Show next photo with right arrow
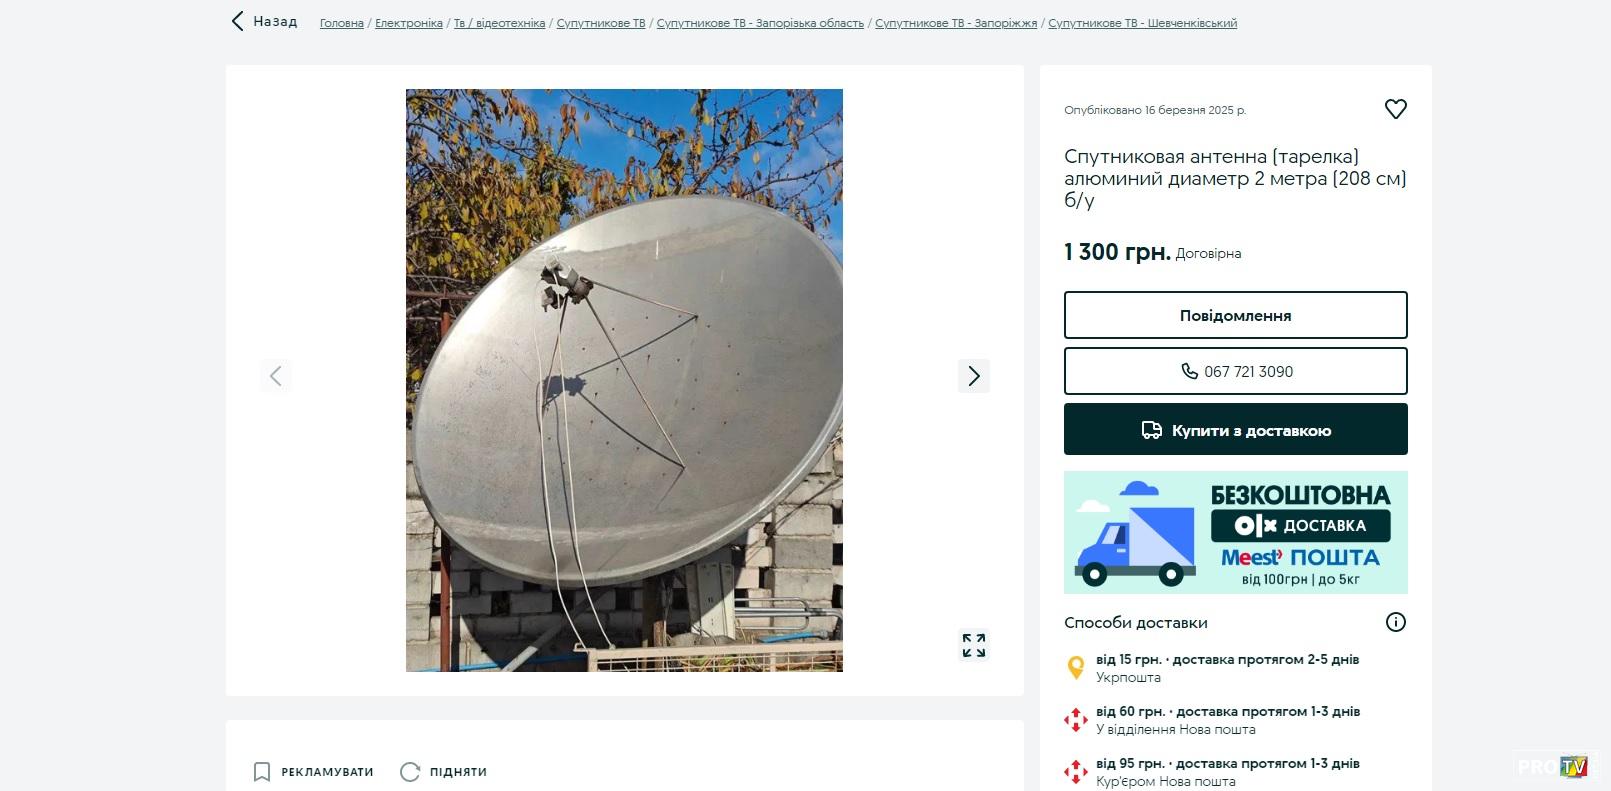Viewport: 1611px width, 791px height. coord(973,376)
